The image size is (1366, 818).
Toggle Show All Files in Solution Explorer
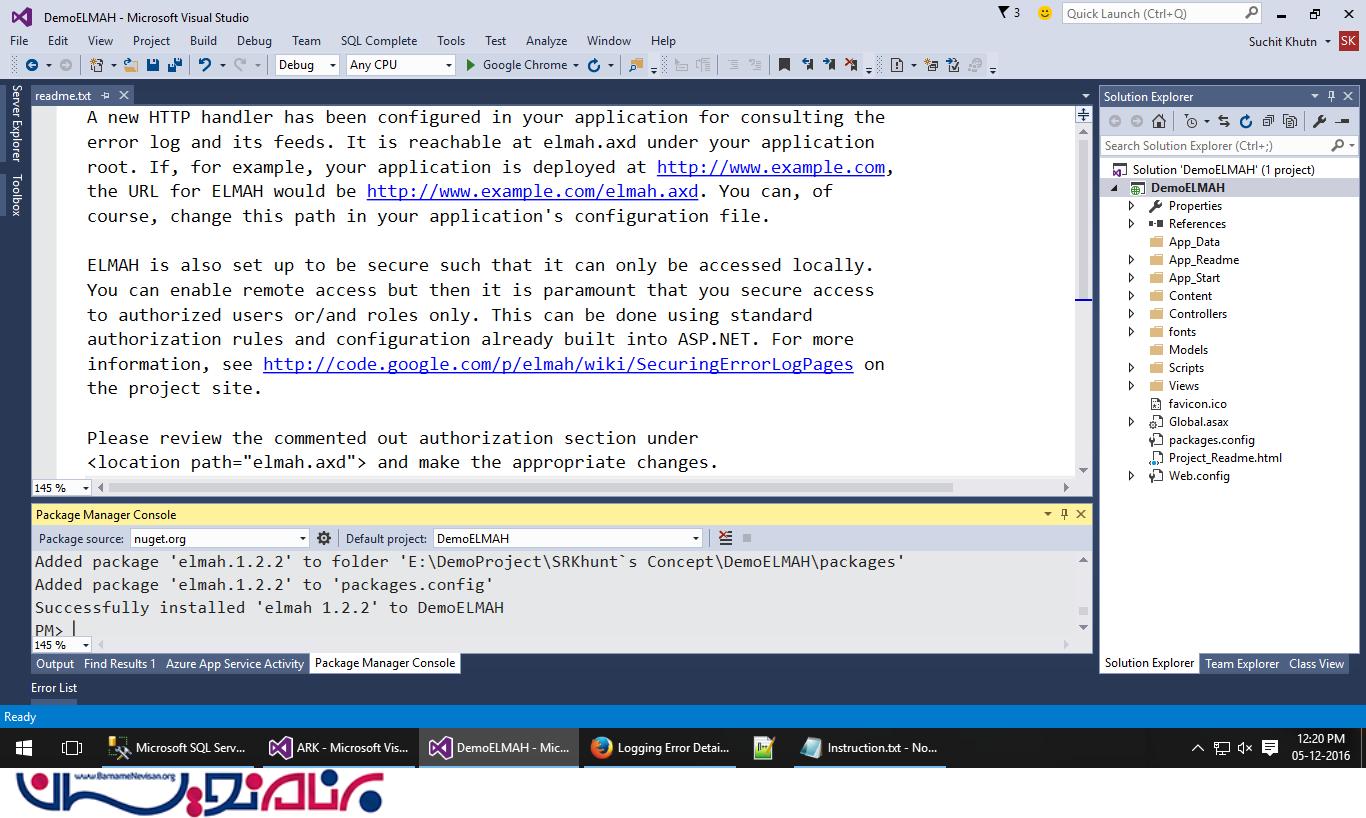[x=1290, y=121]
